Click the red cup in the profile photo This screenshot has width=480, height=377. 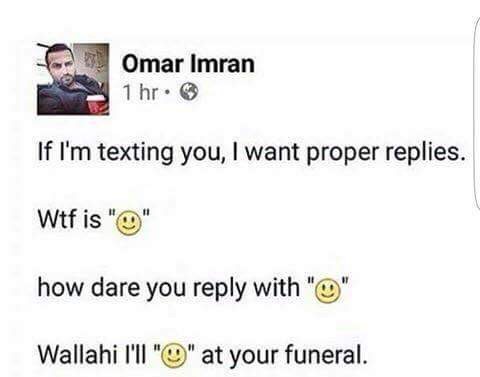pos(94,104)
